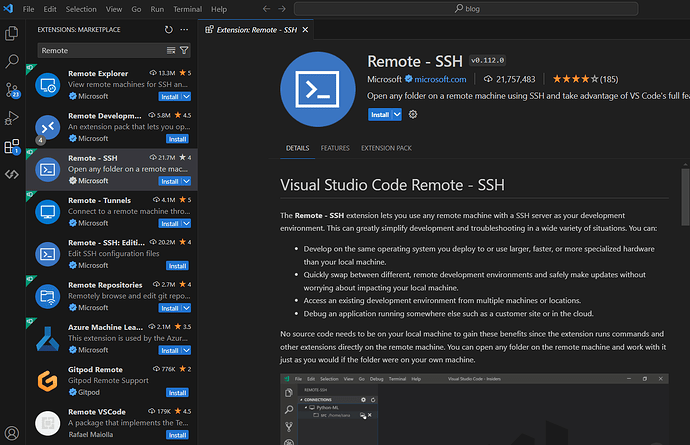Install the Gitpod Remote extension
690x445 pixels.
pos(177,392)
